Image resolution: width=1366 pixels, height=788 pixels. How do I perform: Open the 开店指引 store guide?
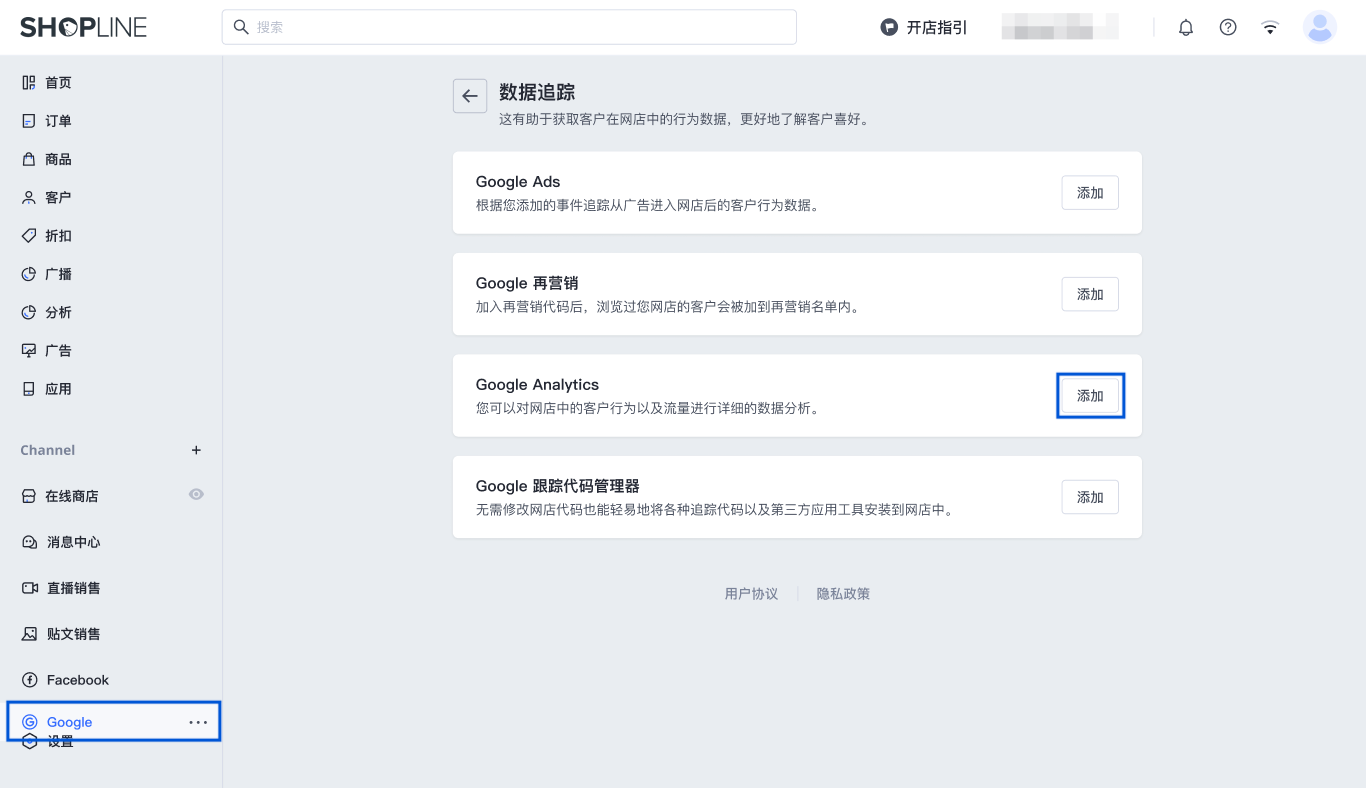924,27
